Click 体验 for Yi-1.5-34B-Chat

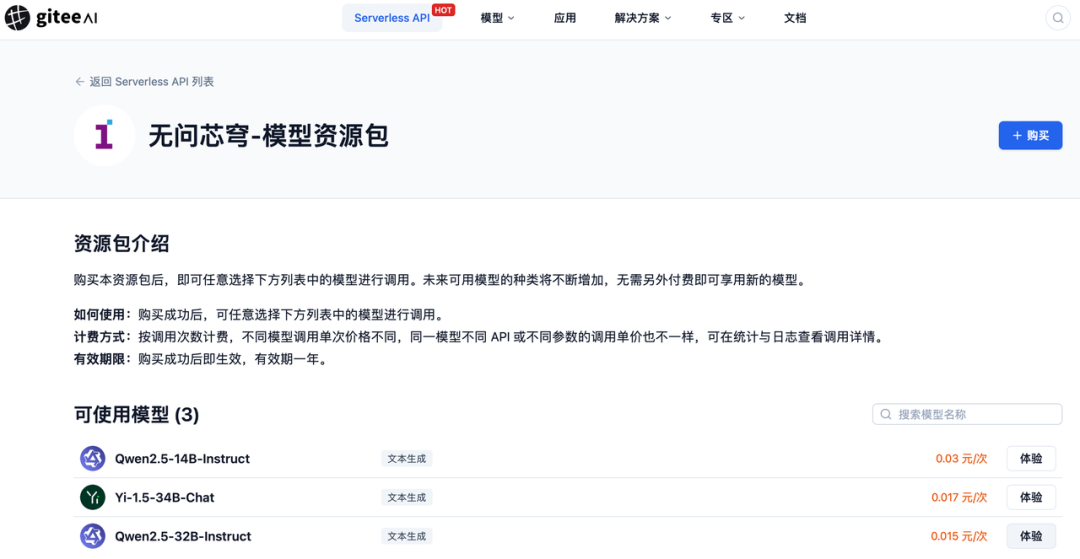(1031, 497)
